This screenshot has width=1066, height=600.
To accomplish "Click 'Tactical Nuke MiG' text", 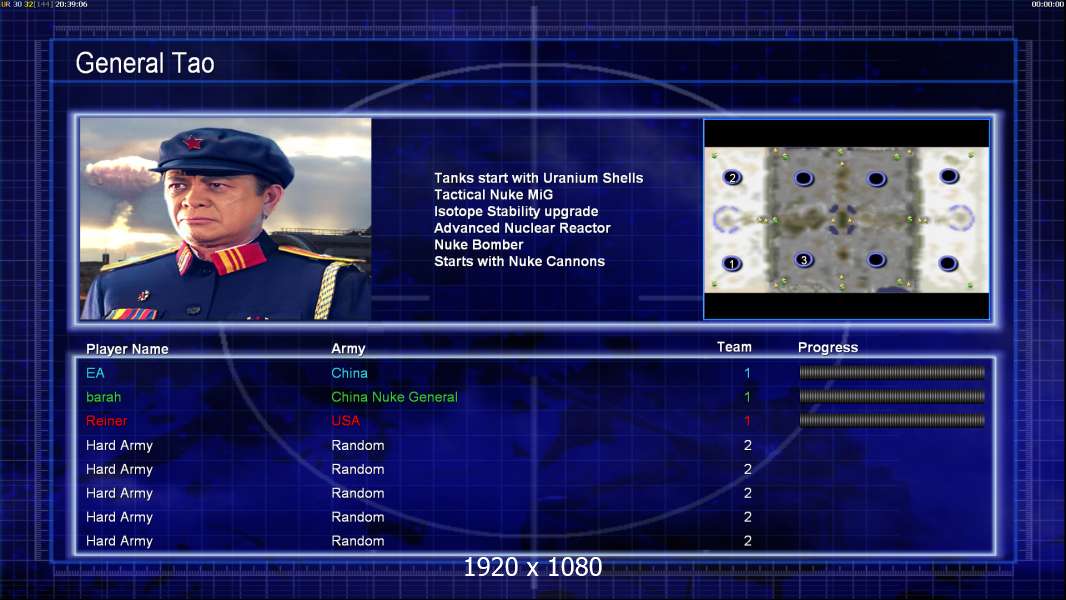I will coord(494,194).
